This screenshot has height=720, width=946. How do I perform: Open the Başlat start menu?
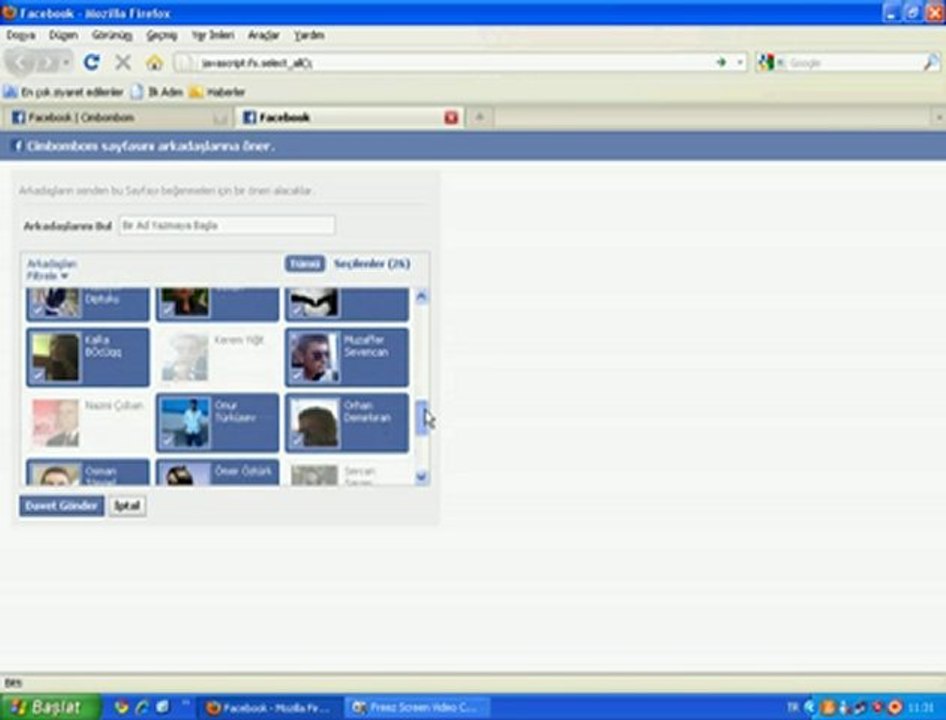click(50, 707)
